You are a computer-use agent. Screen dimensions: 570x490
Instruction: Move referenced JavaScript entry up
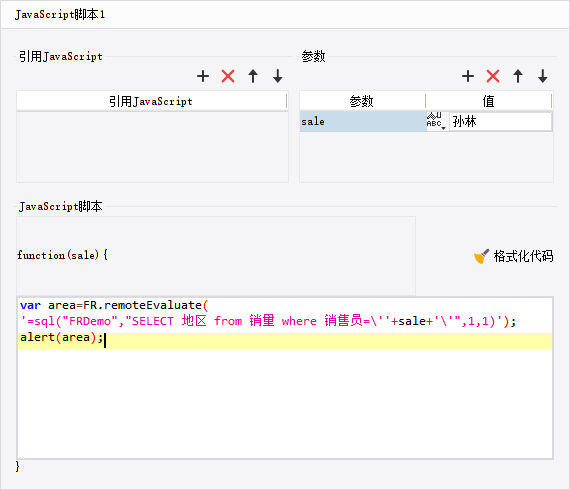click(253, 76)
